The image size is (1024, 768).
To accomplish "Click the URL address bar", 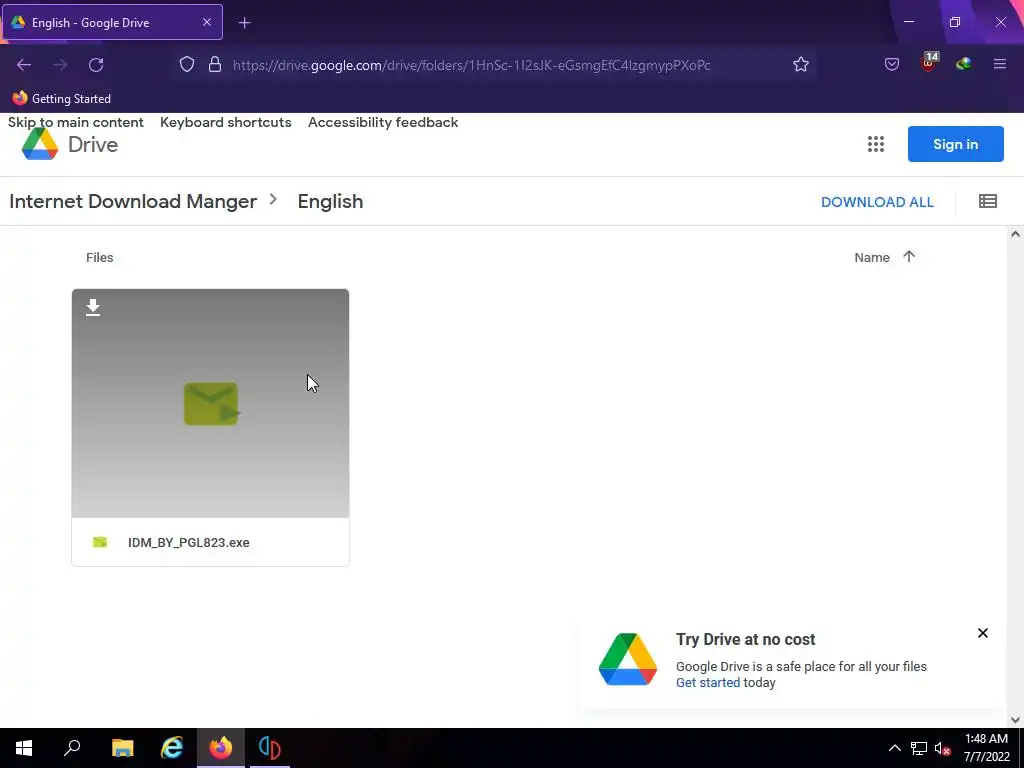I will tap(472, 65).
